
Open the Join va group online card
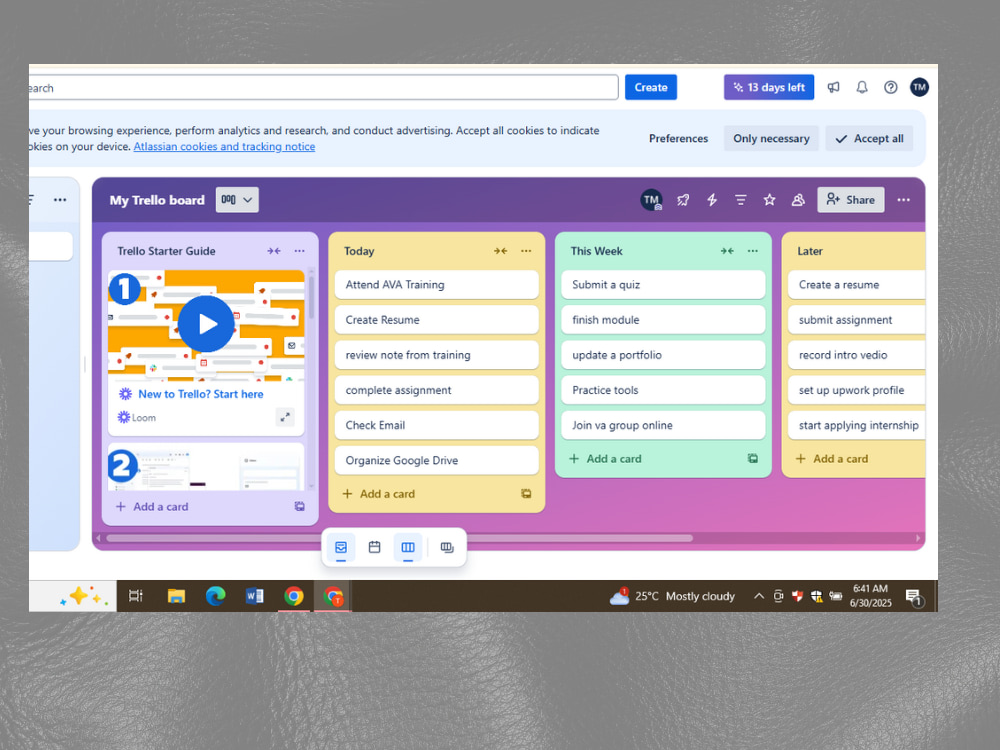663,425
